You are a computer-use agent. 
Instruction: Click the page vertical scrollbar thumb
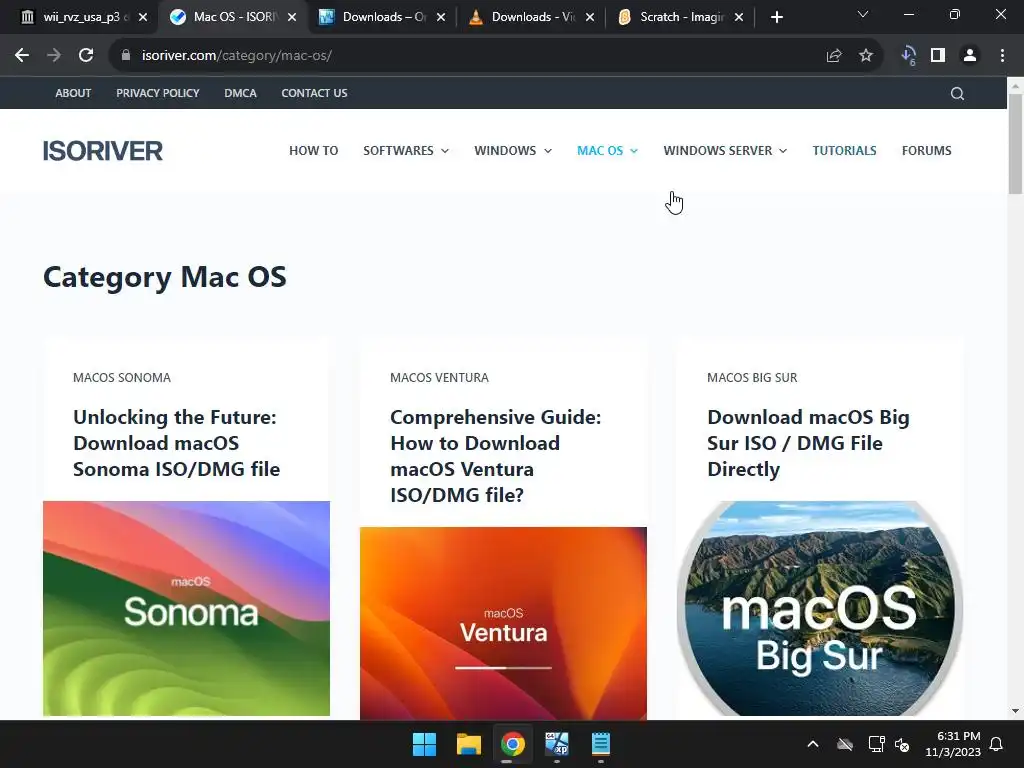pyautogui.click(x=1015, y=144)
